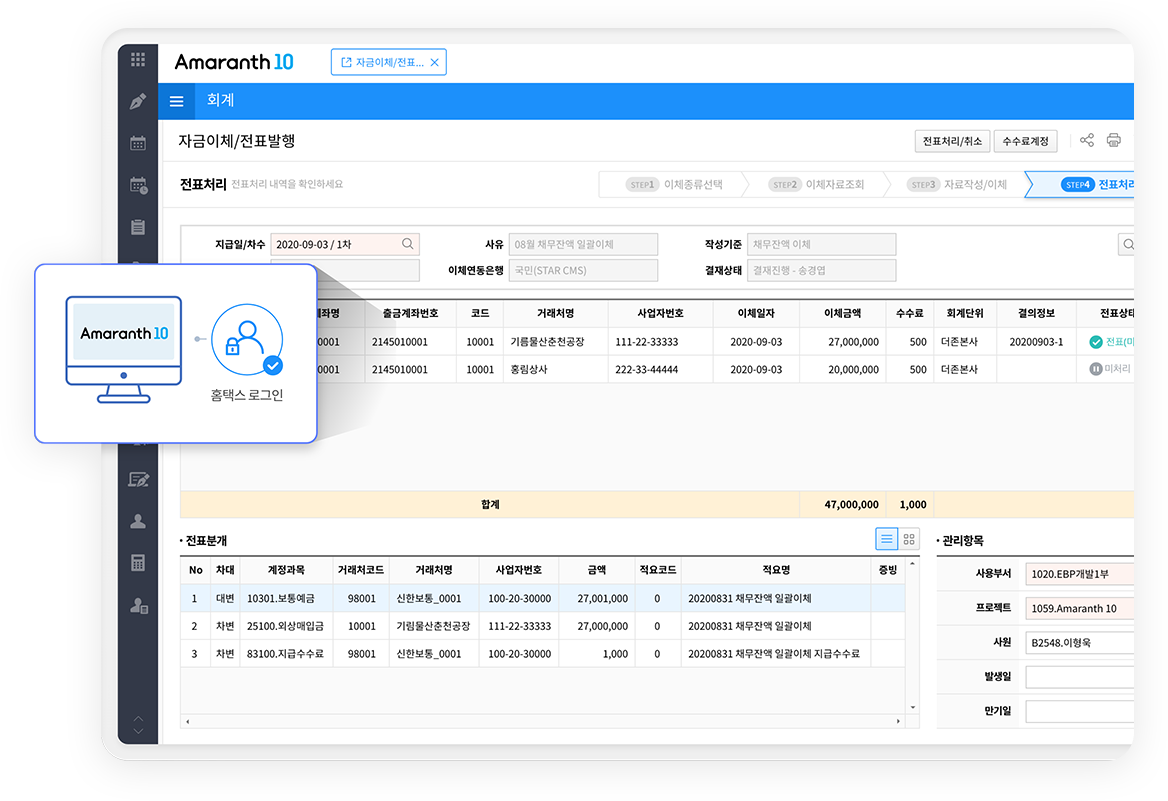The height and width of the screenshot is (801, 1168).
Task: Click the 계정과목 column header
Action: [286, 570]
